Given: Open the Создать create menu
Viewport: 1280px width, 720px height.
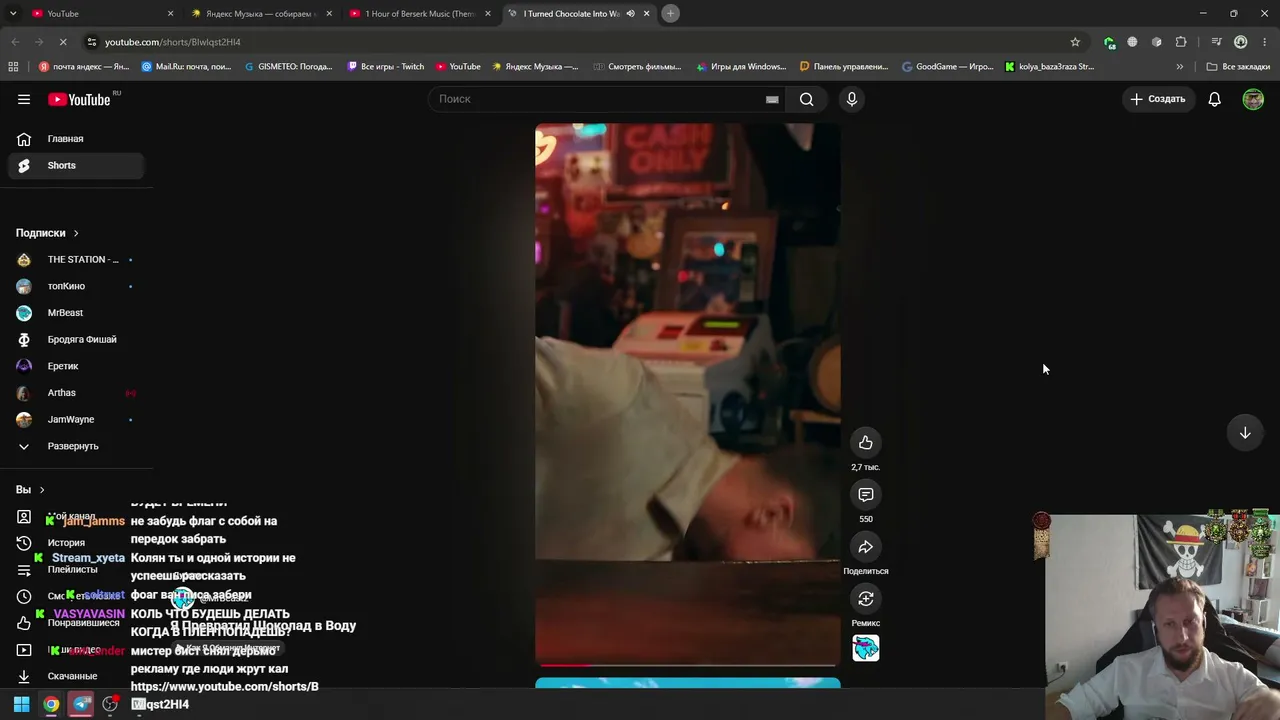Looking at the screenshot, I should click(1158, 99).
